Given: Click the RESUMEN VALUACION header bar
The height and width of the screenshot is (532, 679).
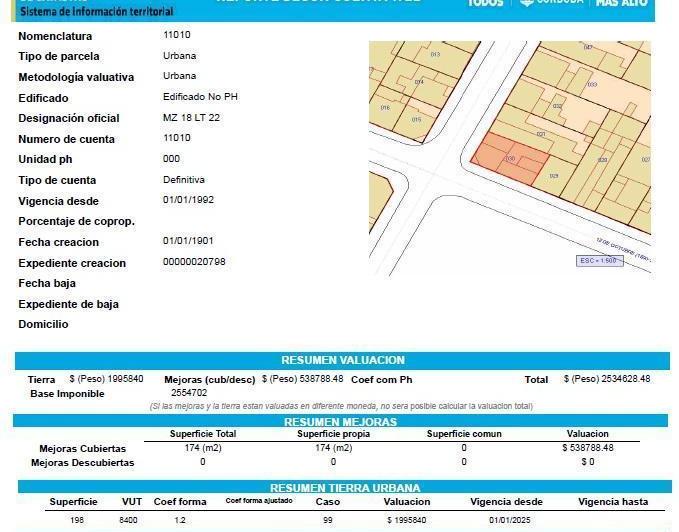Looking at the screenshot, I should pyautogui.click(x=342, y=360).
